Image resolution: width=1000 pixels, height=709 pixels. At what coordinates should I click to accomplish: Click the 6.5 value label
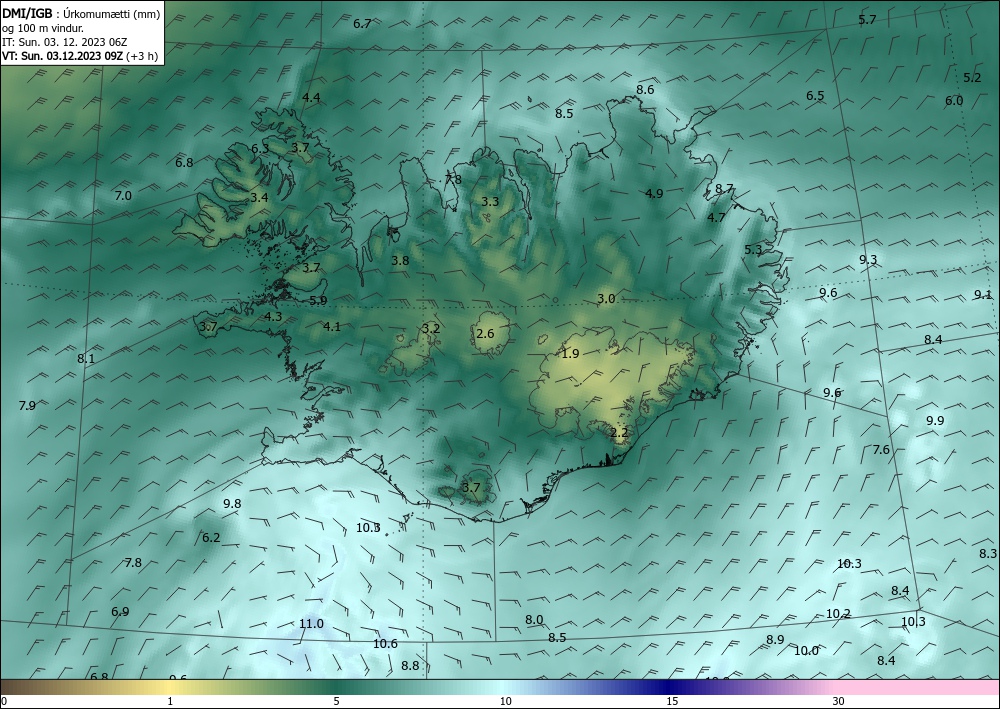[815, 96]
